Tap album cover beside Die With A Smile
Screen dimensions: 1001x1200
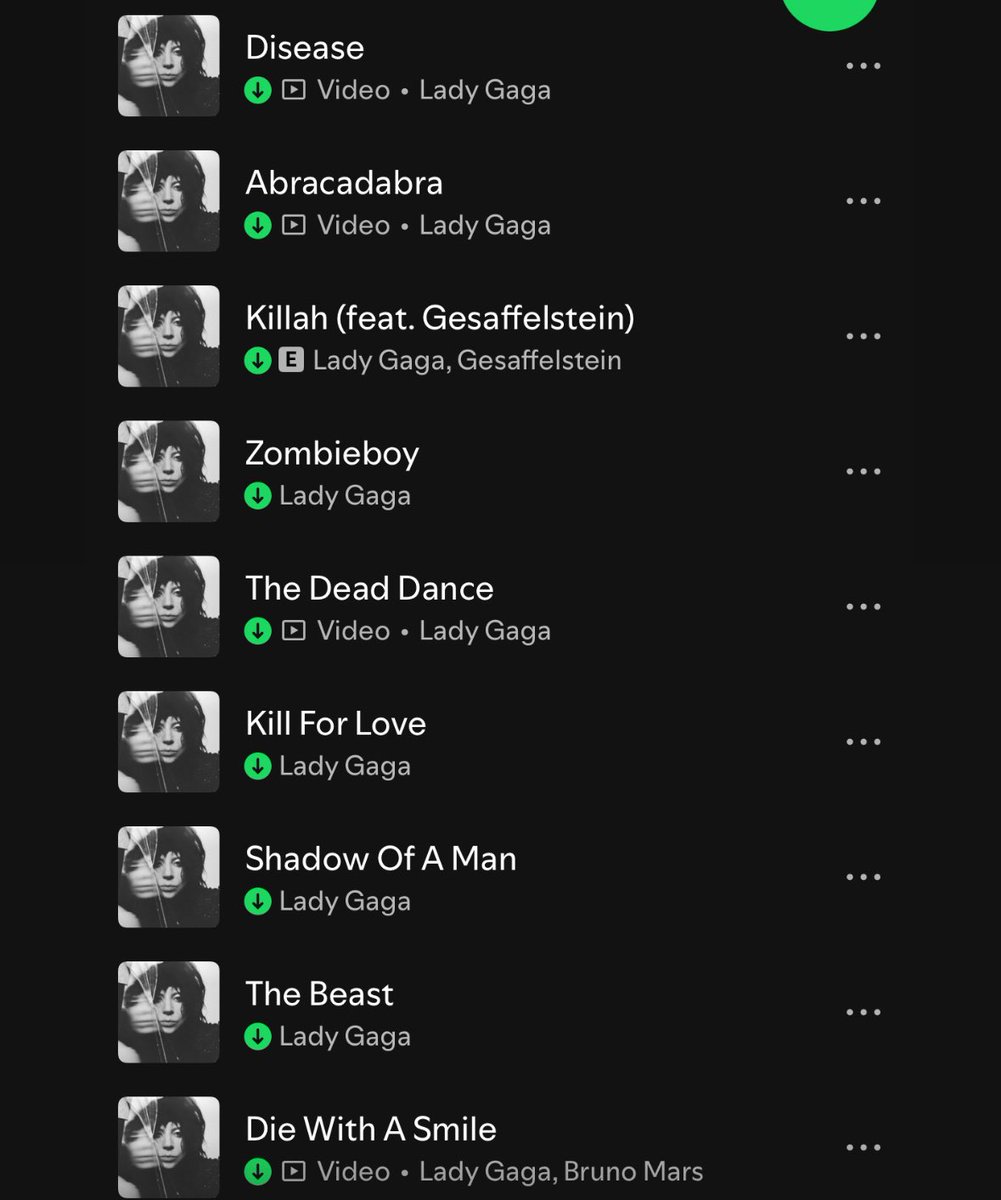(169, 1147)
